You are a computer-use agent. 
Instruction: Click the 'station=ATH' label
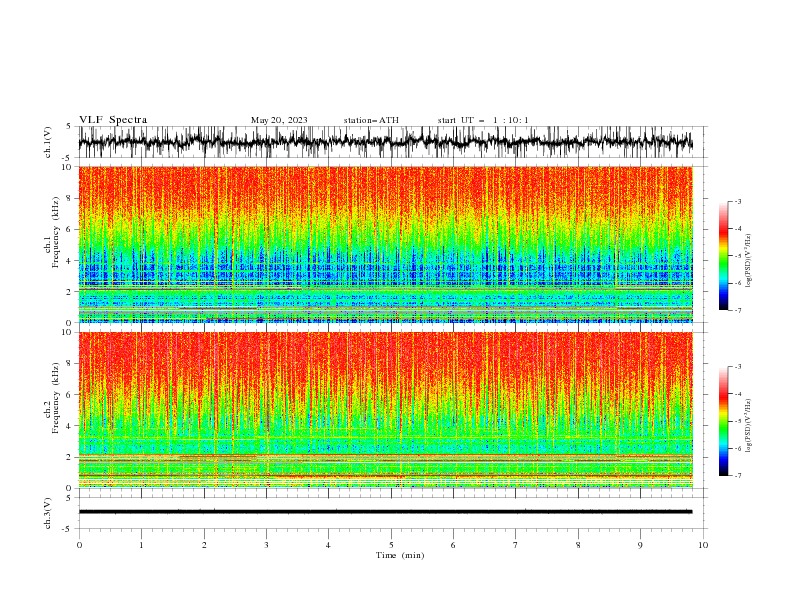coord(371,120)
